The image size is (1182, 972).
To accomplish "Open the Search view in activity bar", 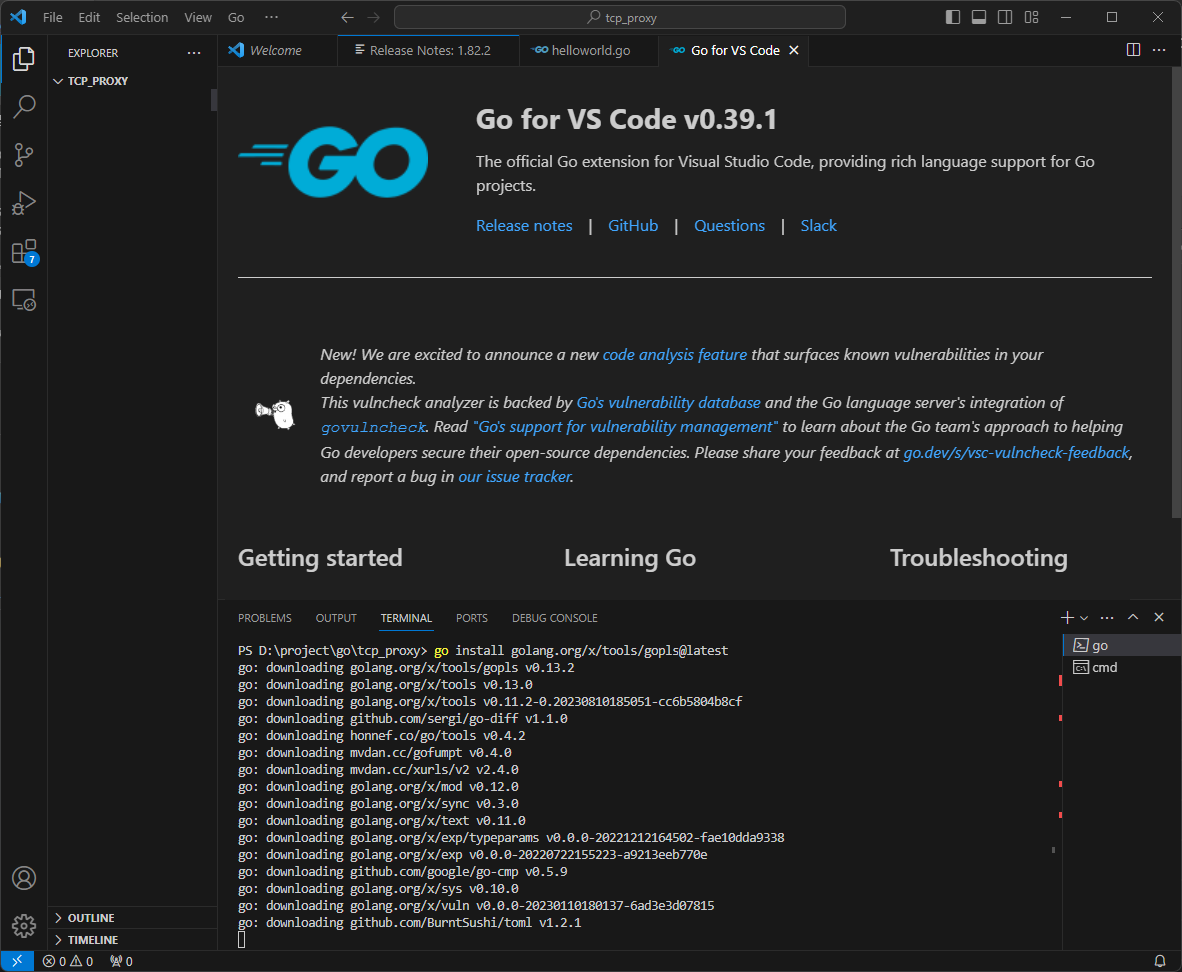I will [x=23, y=107].
